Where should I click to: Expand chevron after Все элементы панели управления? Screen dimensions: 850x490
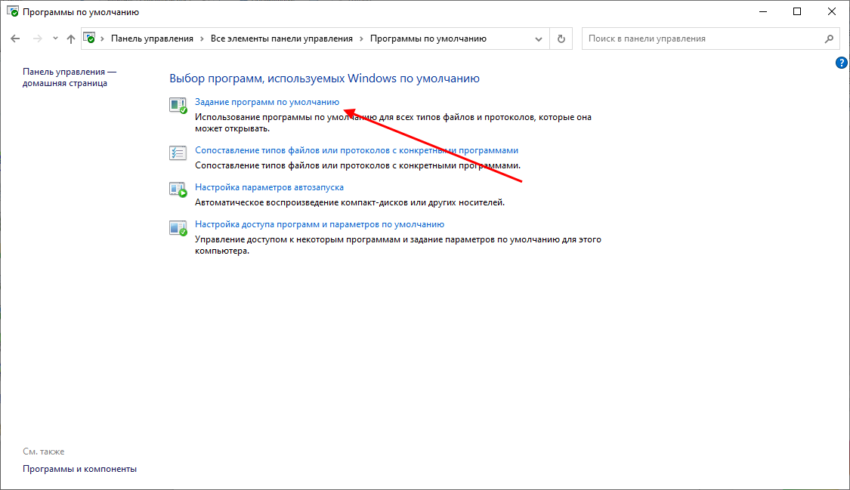(x=361, y=39)
